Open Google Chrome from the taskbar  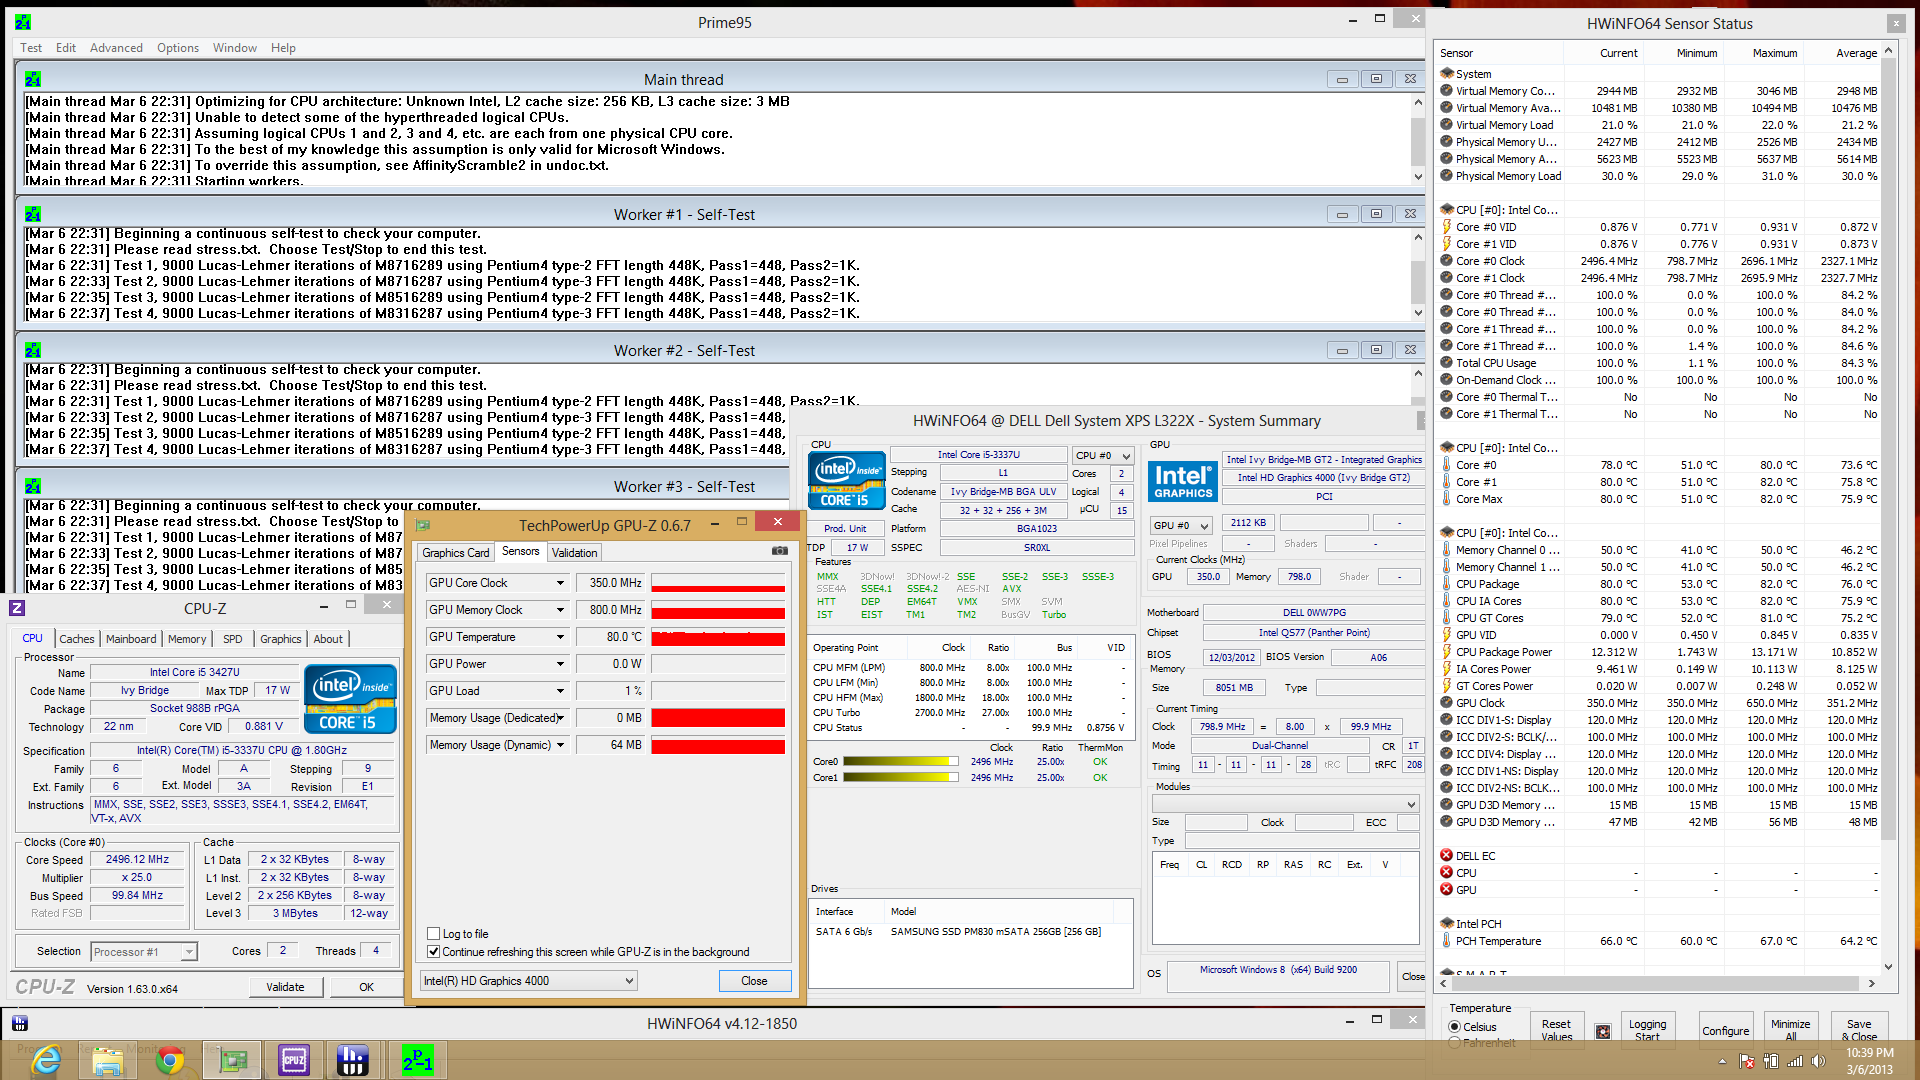click(x=170, y=1060)
